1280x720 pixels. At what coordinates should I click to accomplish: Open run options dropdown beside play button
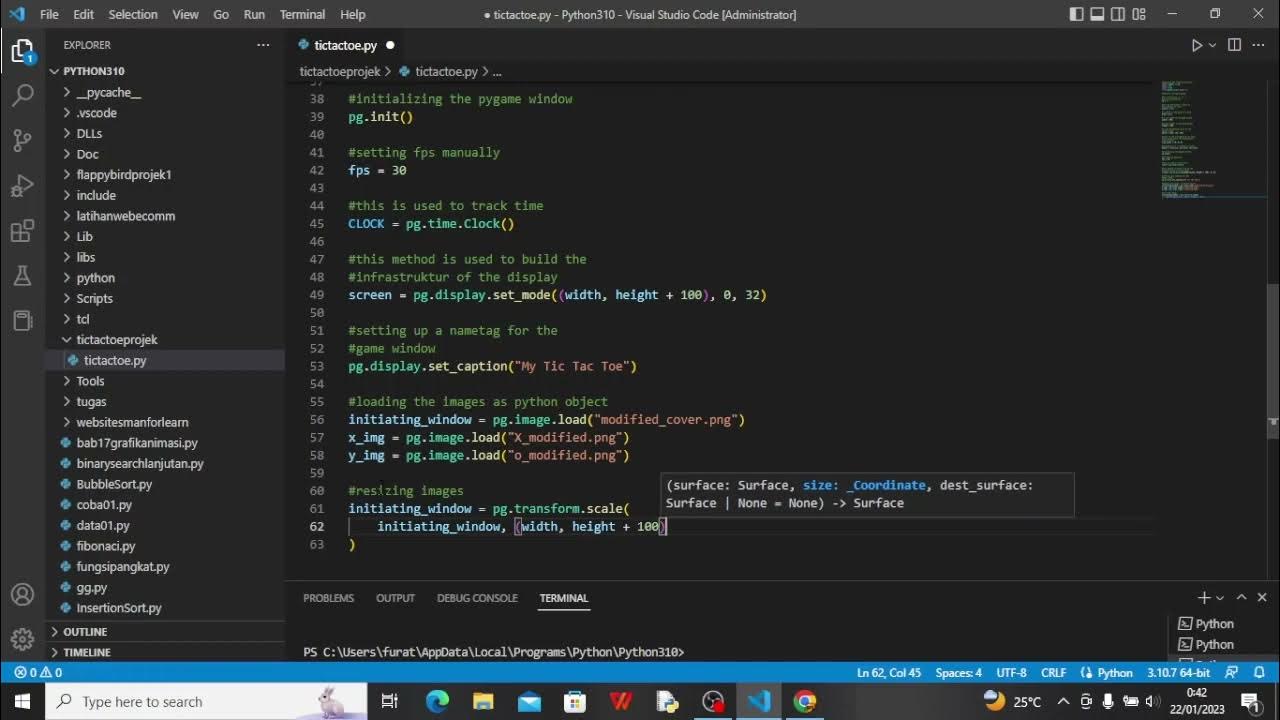[x=1212, y=45]
